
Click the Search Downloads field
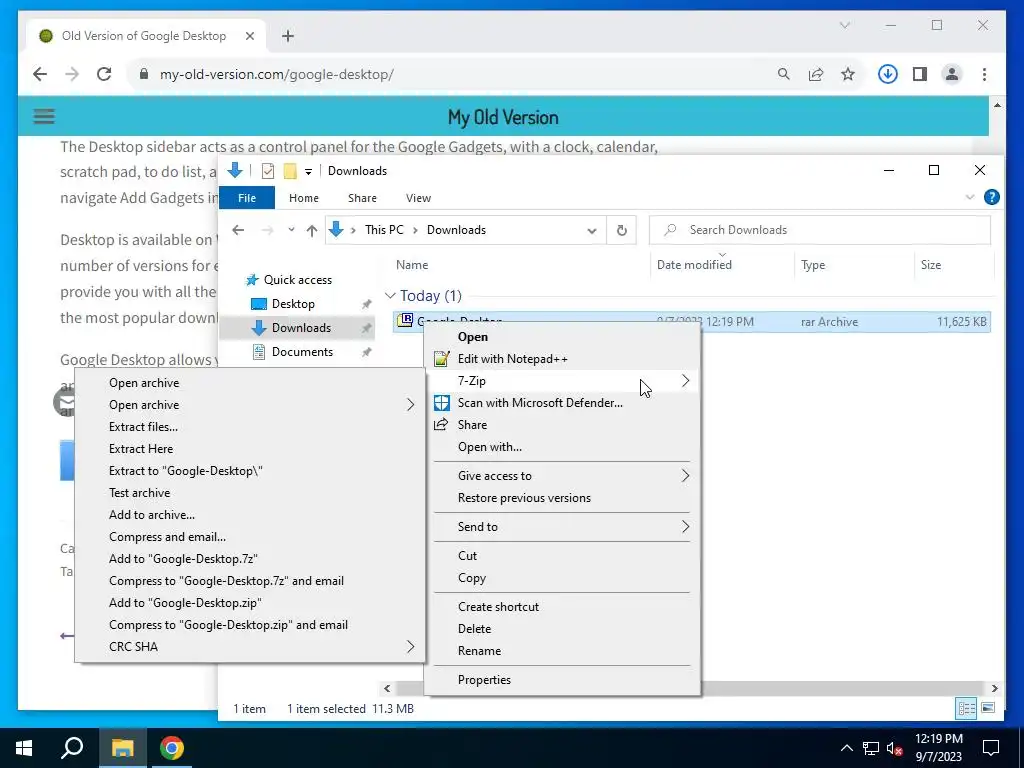pyautogui.click(x=820, y=230)
